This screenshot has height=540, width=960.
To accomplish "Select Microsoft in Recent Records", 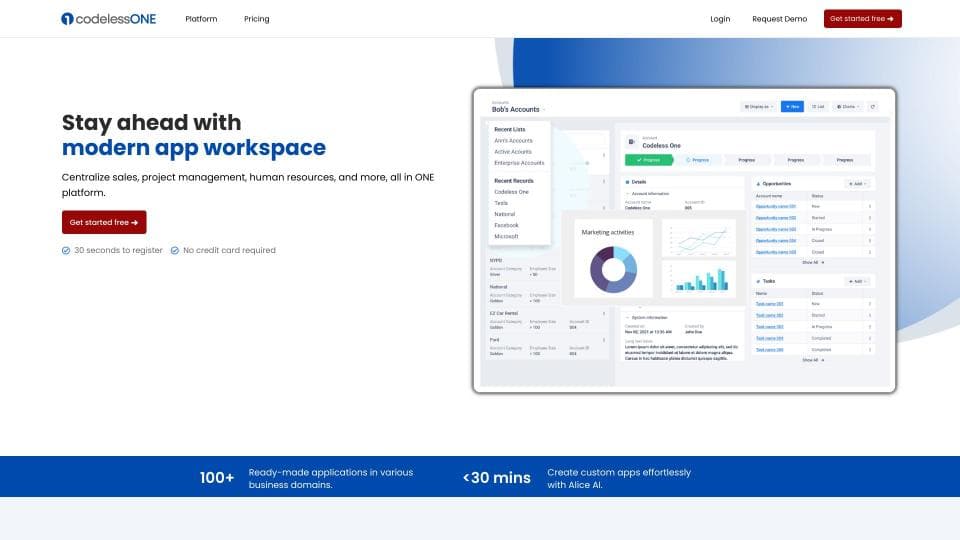I will [x=506, y=236].
